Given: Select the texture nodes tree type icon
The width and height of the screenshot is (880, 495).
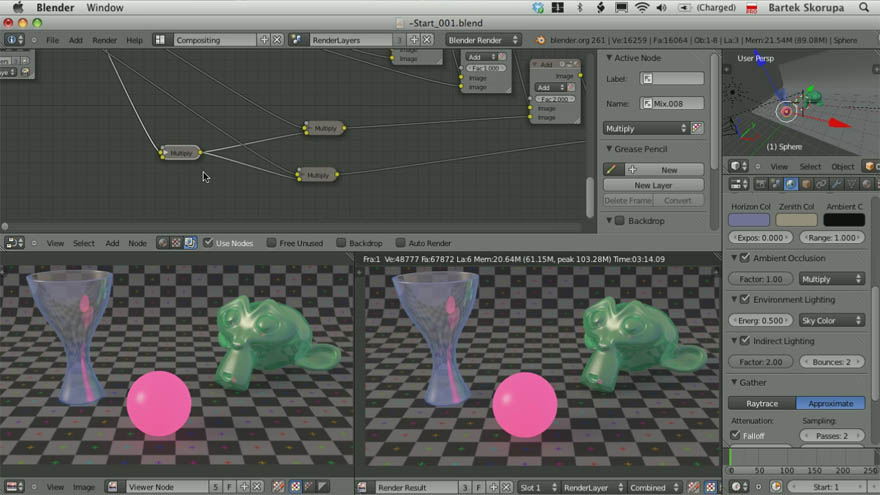Looking at the screenshot, I should (176, 243).
